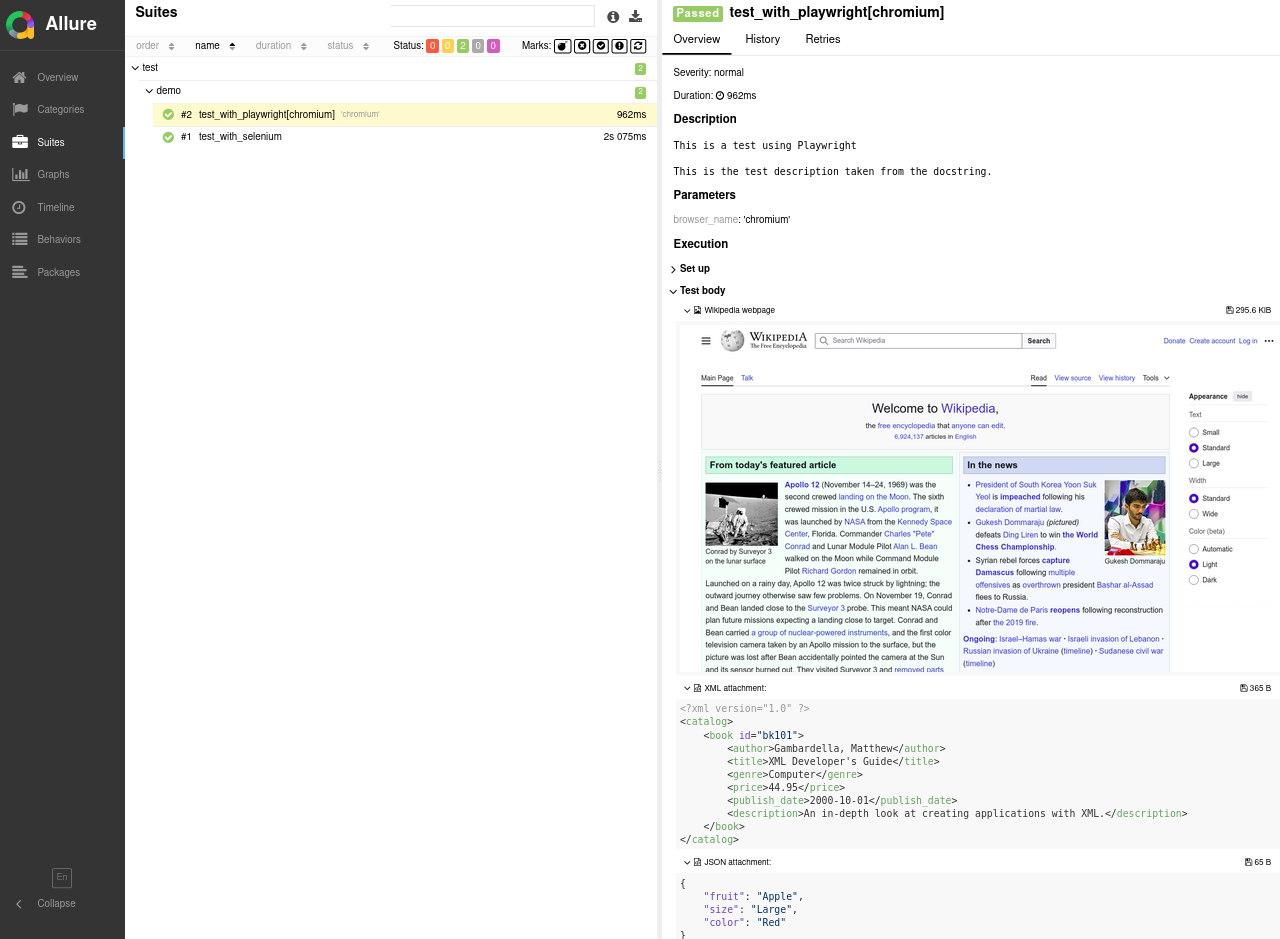Select the Wide width radio button
The height and width of the screenshot is (939, 1280).
[x=1193, y=513]
